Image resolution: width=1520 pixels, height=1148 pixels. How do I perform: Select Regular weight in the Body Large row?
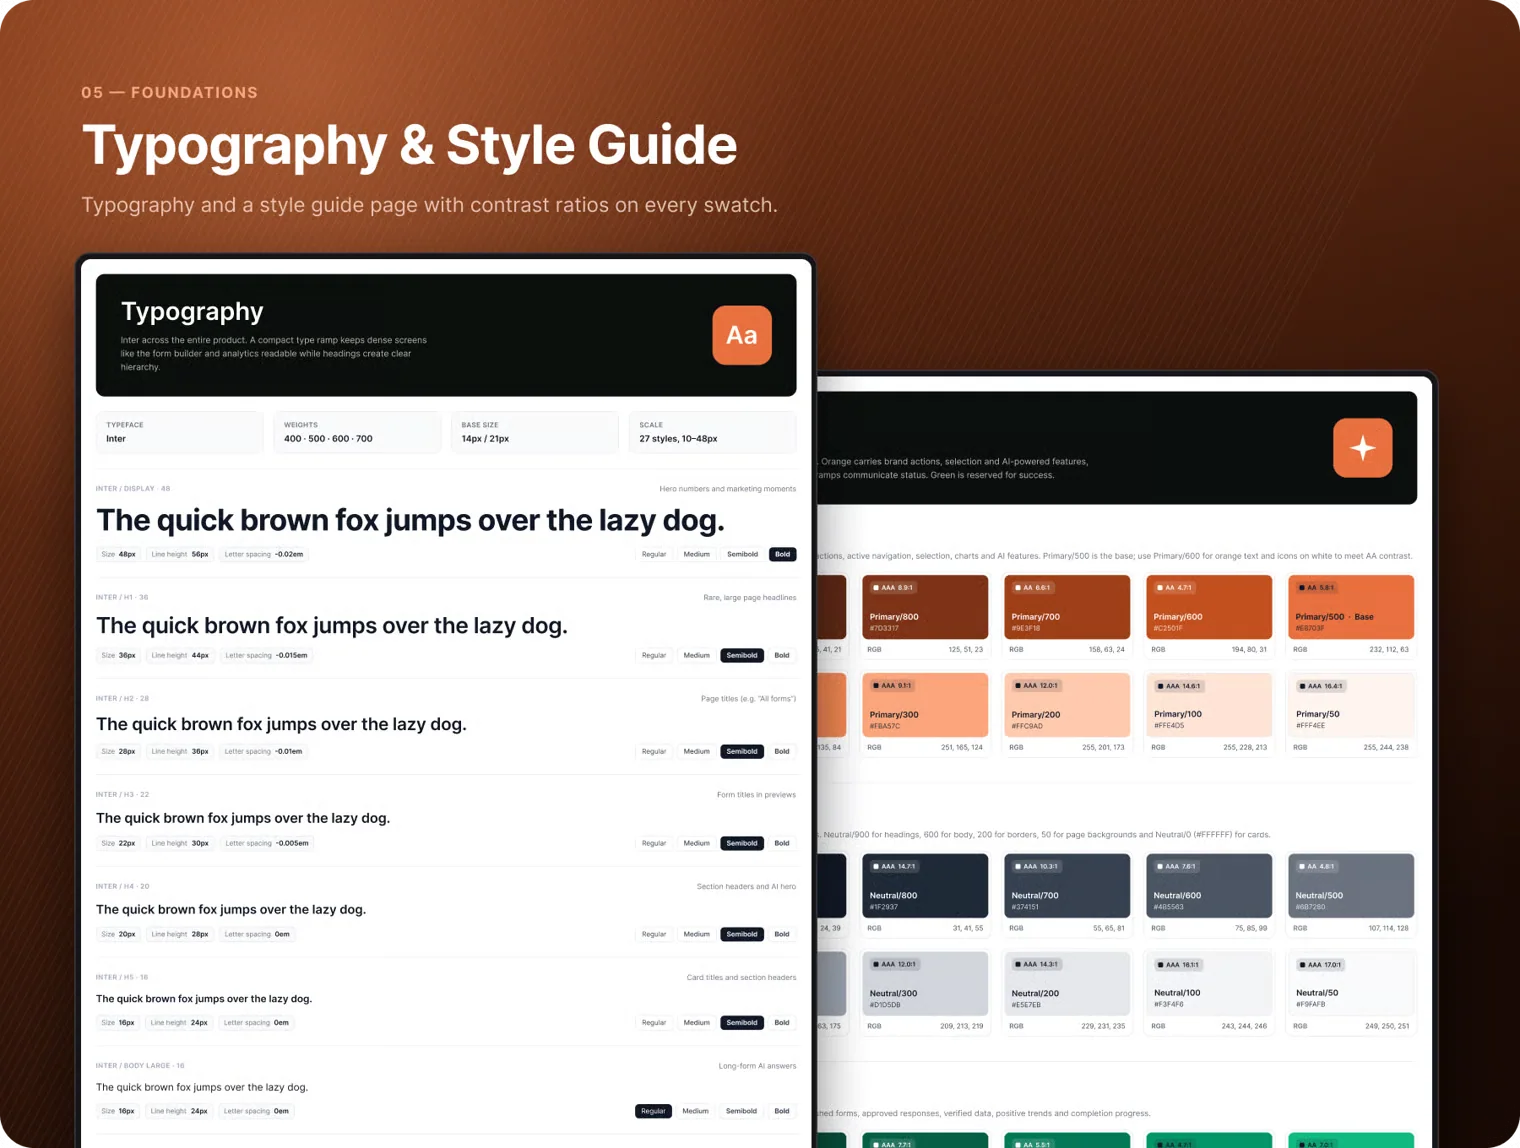click(653, 1111)
